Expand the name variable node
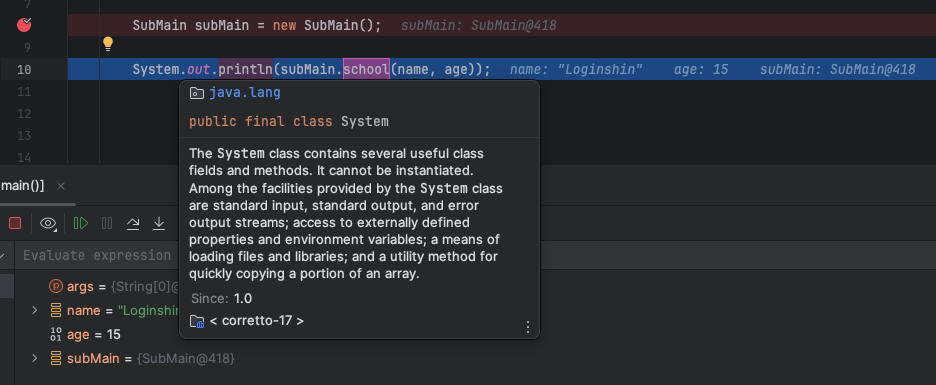 (x=35, y=310)
